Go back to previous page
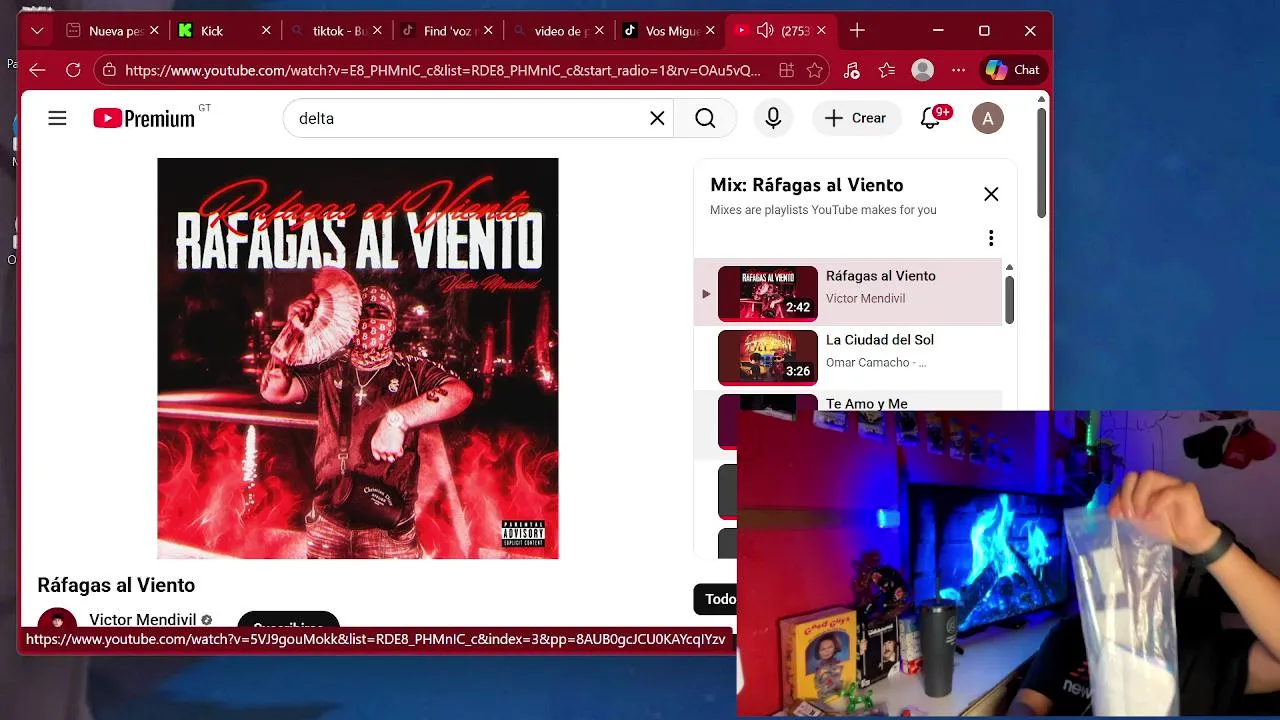 (x=37, y=70)
